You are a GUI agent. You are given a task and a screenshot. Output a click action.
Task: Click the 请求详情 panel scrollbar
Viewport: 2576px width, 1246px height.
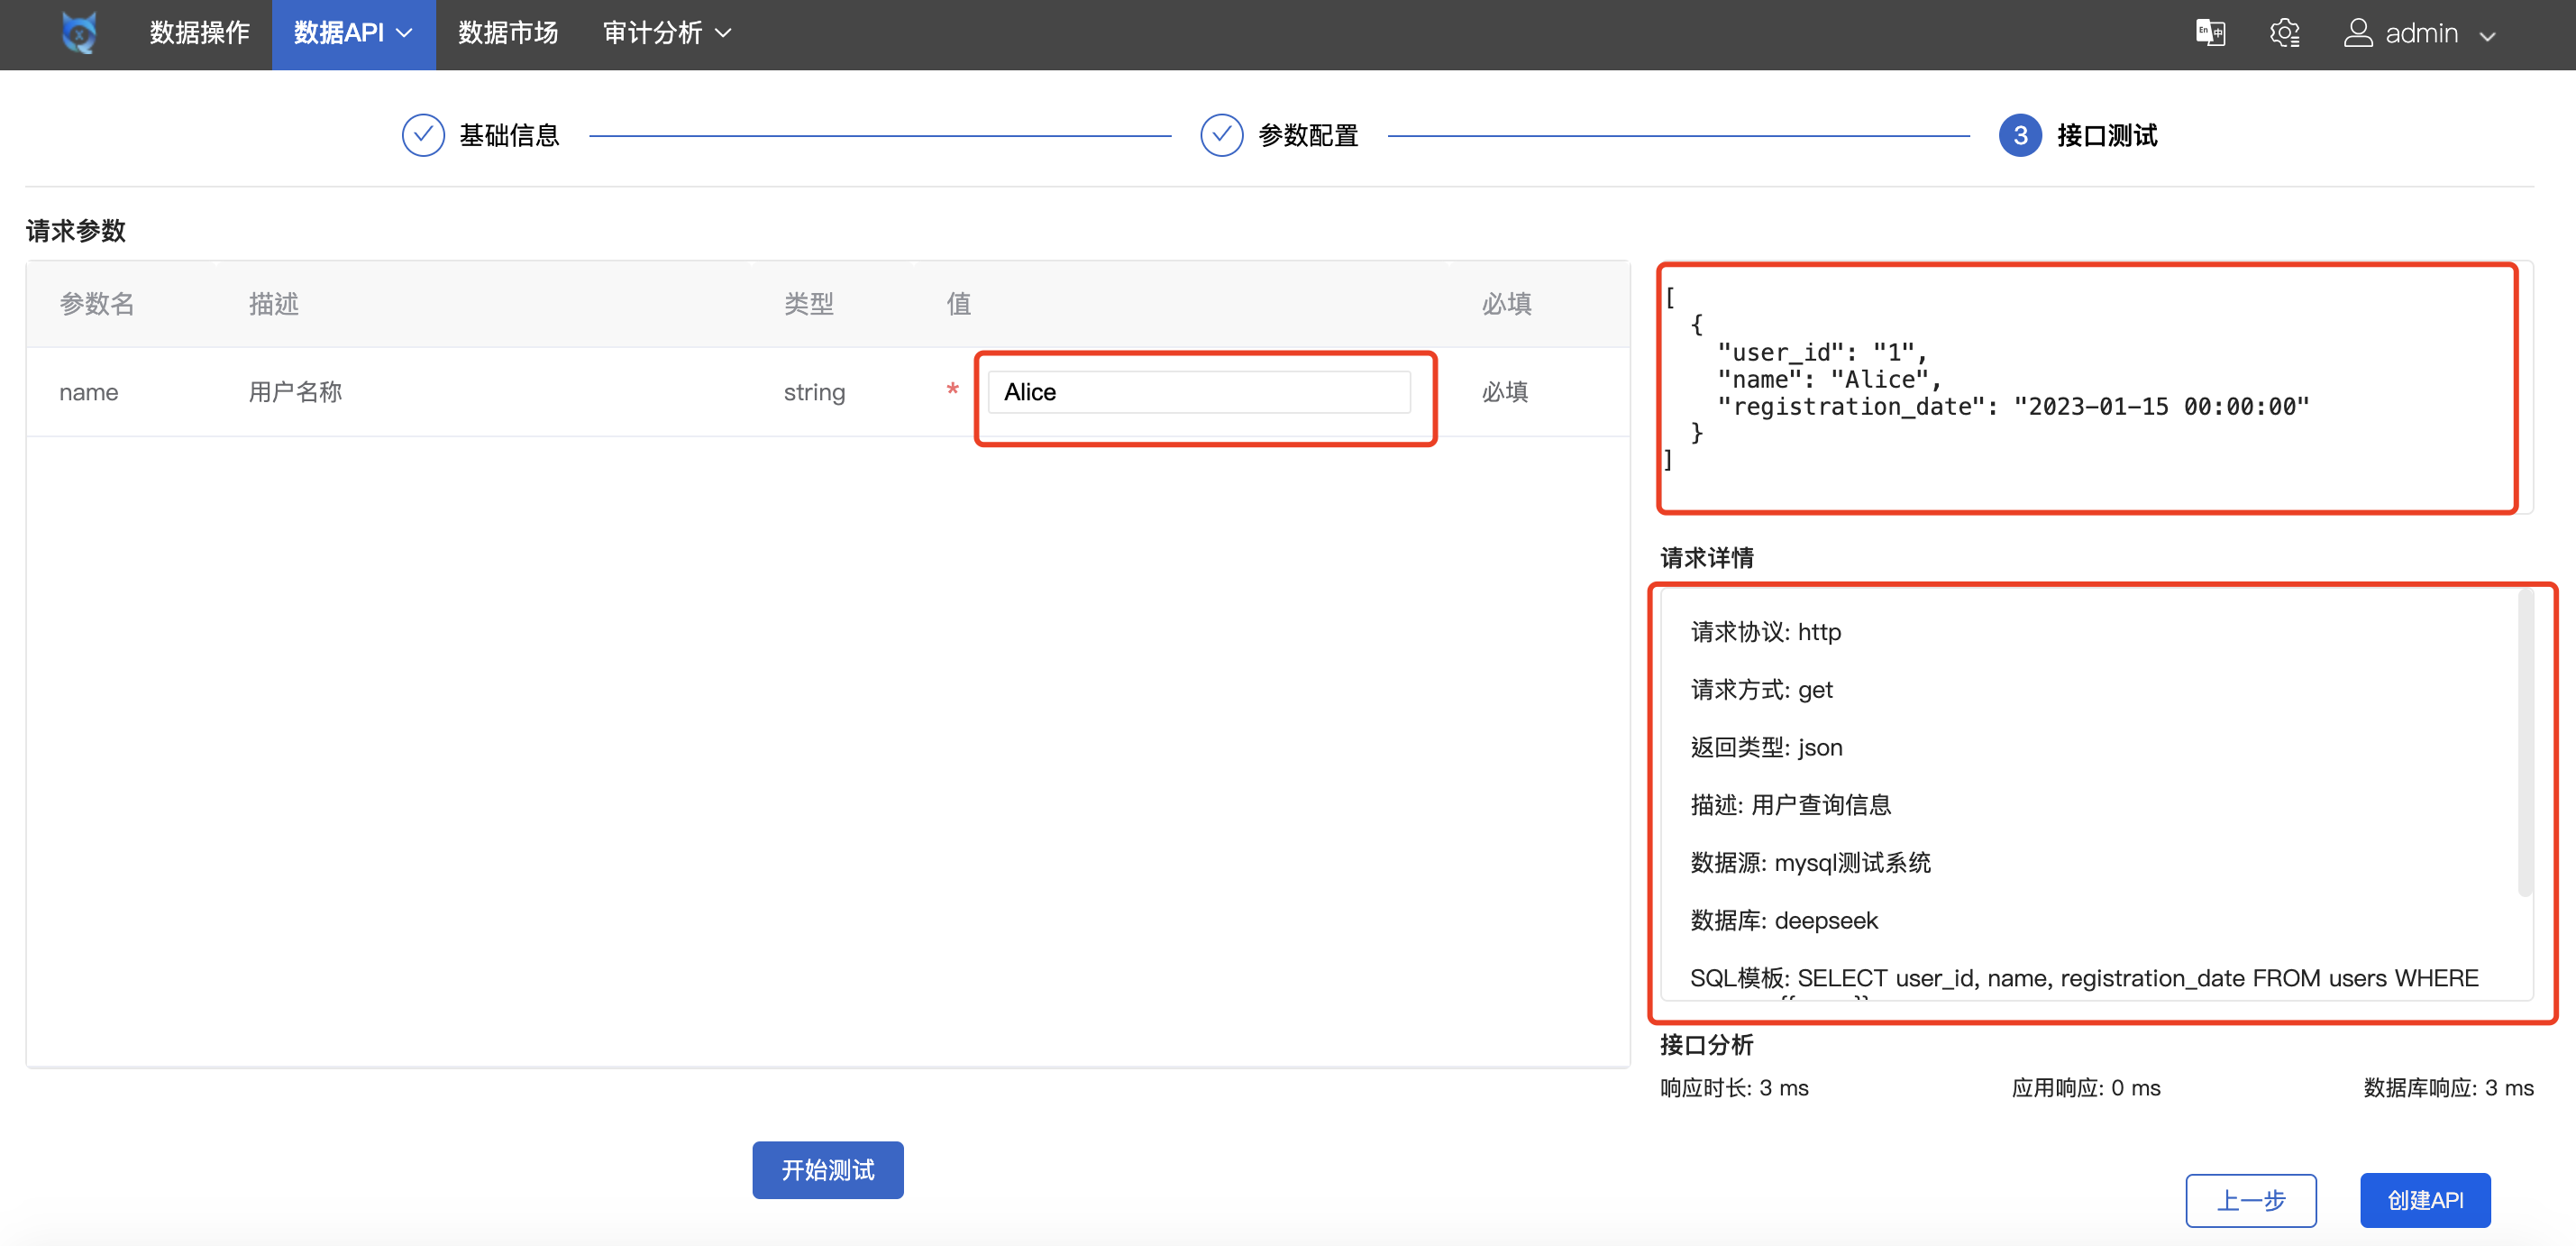(x=2524, y=743)
